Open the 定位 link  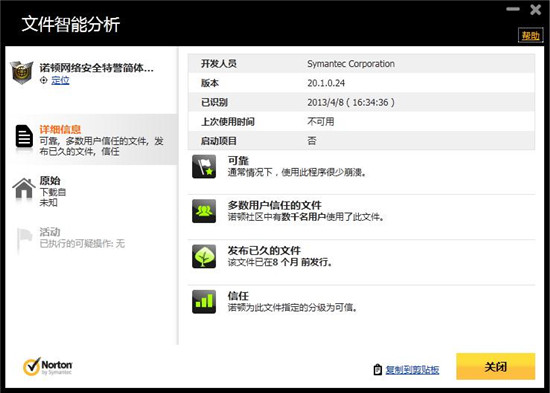point(60,80)
